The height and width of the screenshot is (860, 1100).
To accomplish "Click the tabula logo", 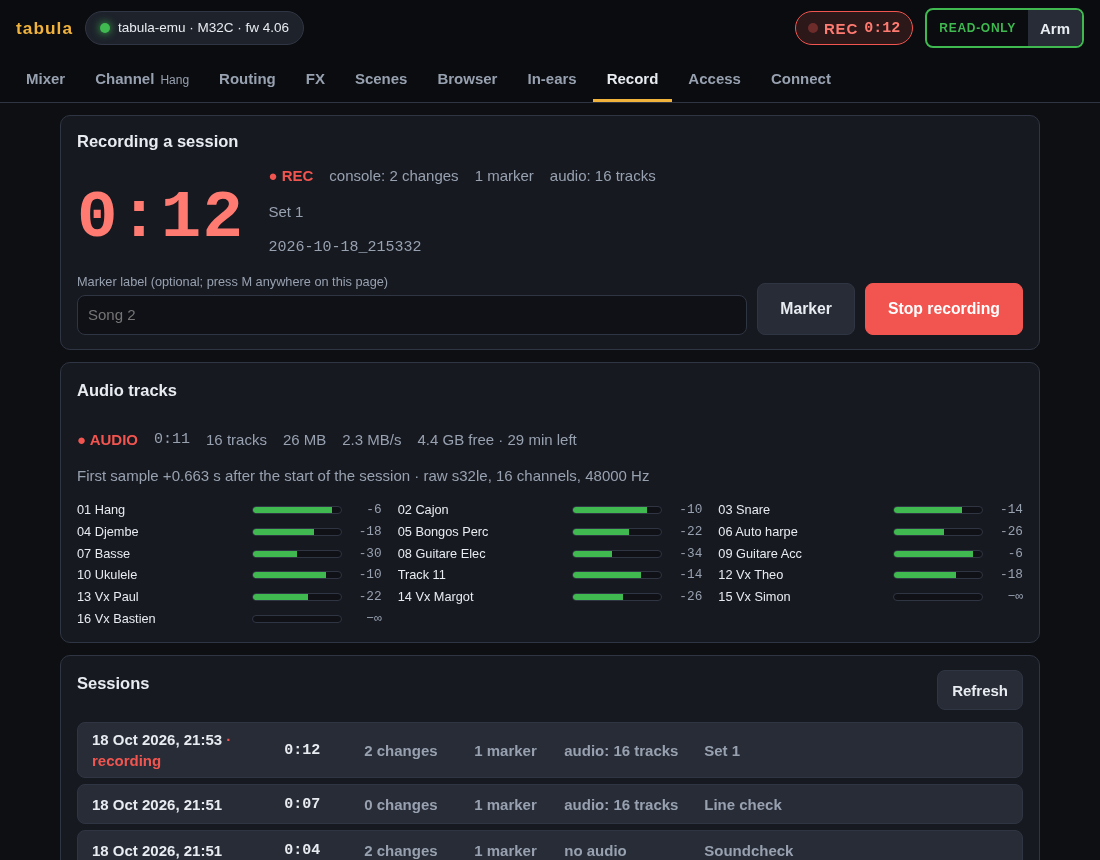I will click(x=44, y=28).
